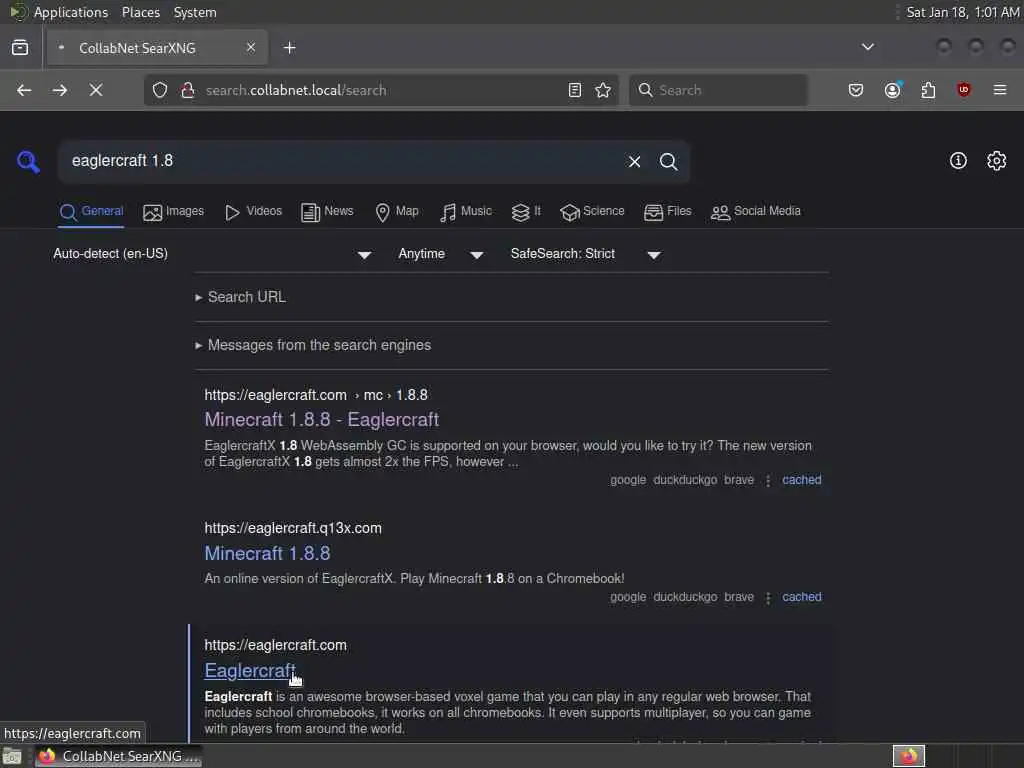Click the clock showing Sat Jan 18
Image resolution: width=1024 pixels, height=768 pixels.
(962, 12)
